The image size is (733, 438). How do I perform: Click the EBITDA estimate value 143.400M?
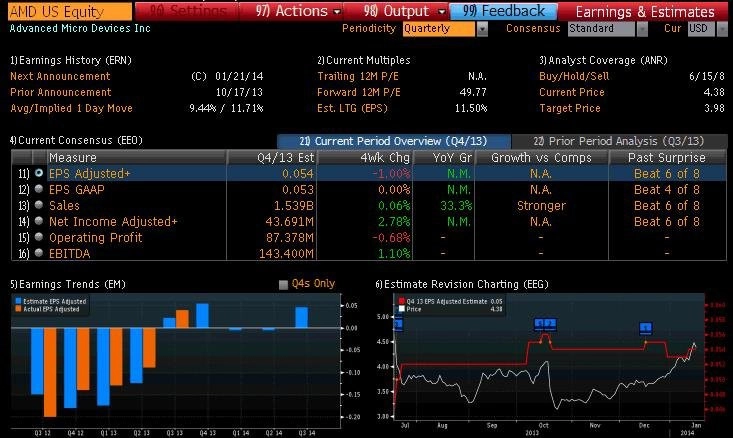(x=286, y=253)
